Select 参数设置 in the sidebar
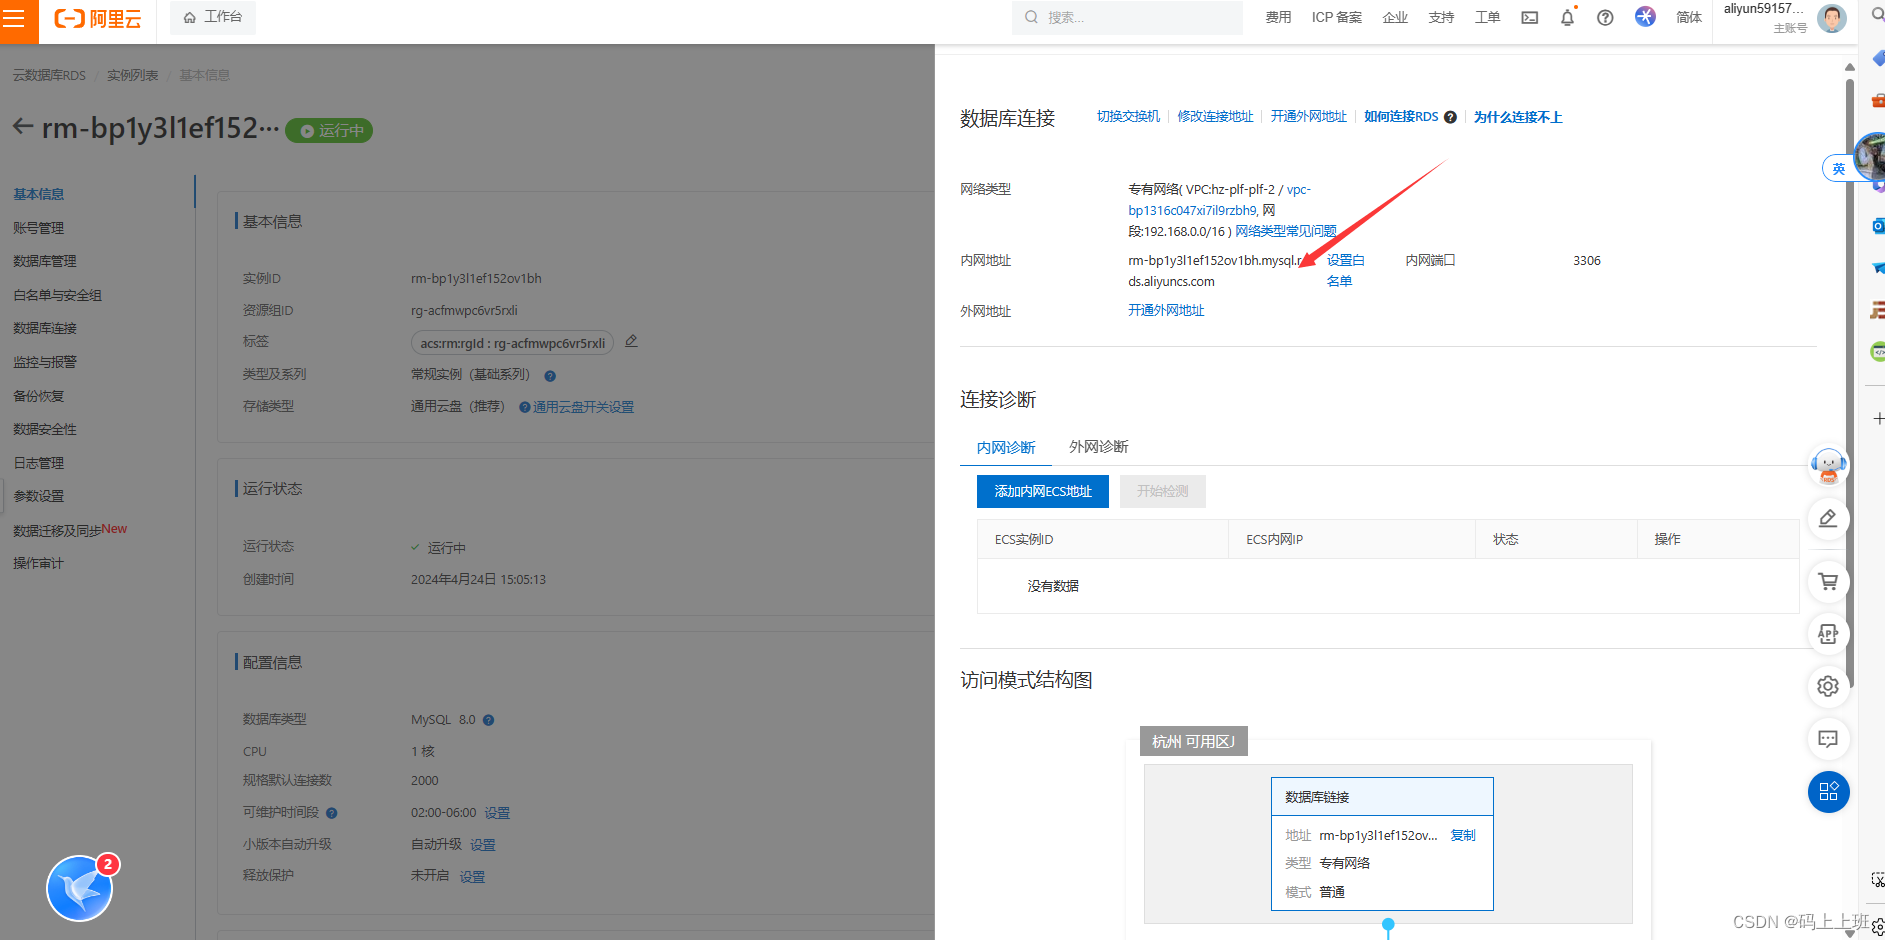The image size is (1885, 940). pos(39,496)
